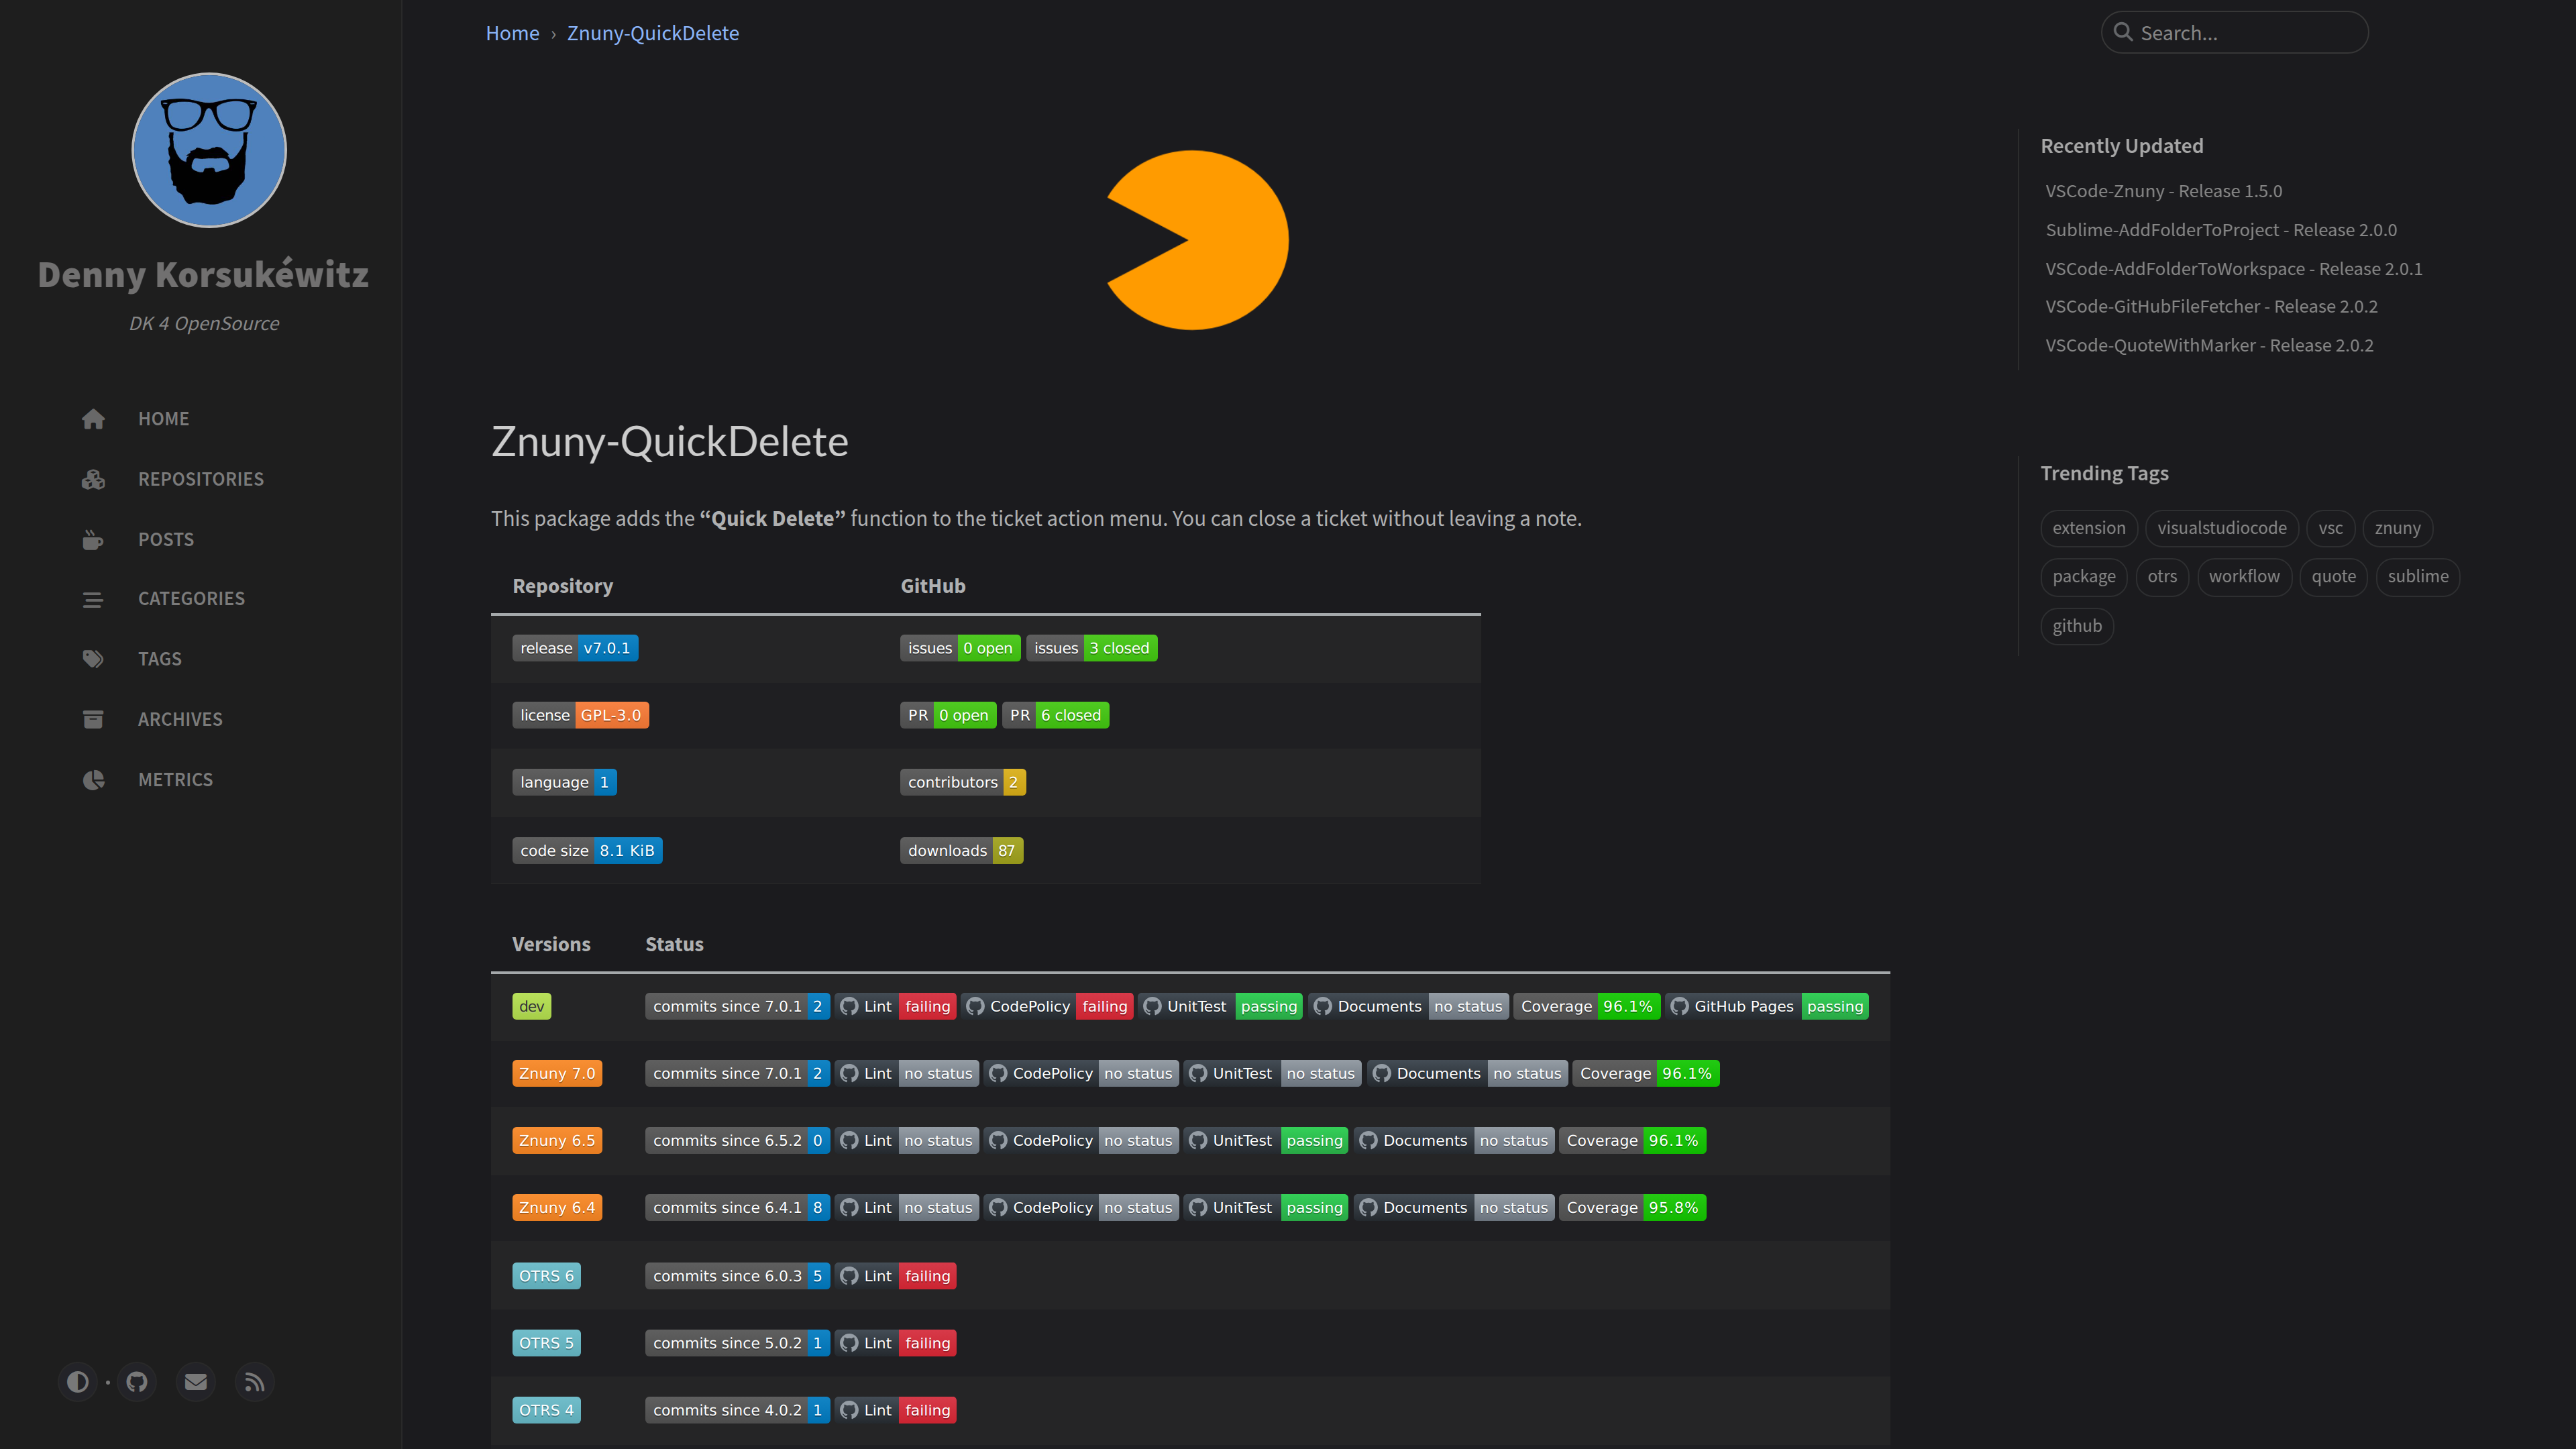Click the OTRS 5 version badge
The image size is (2576, 1449).
[546, 1343]
